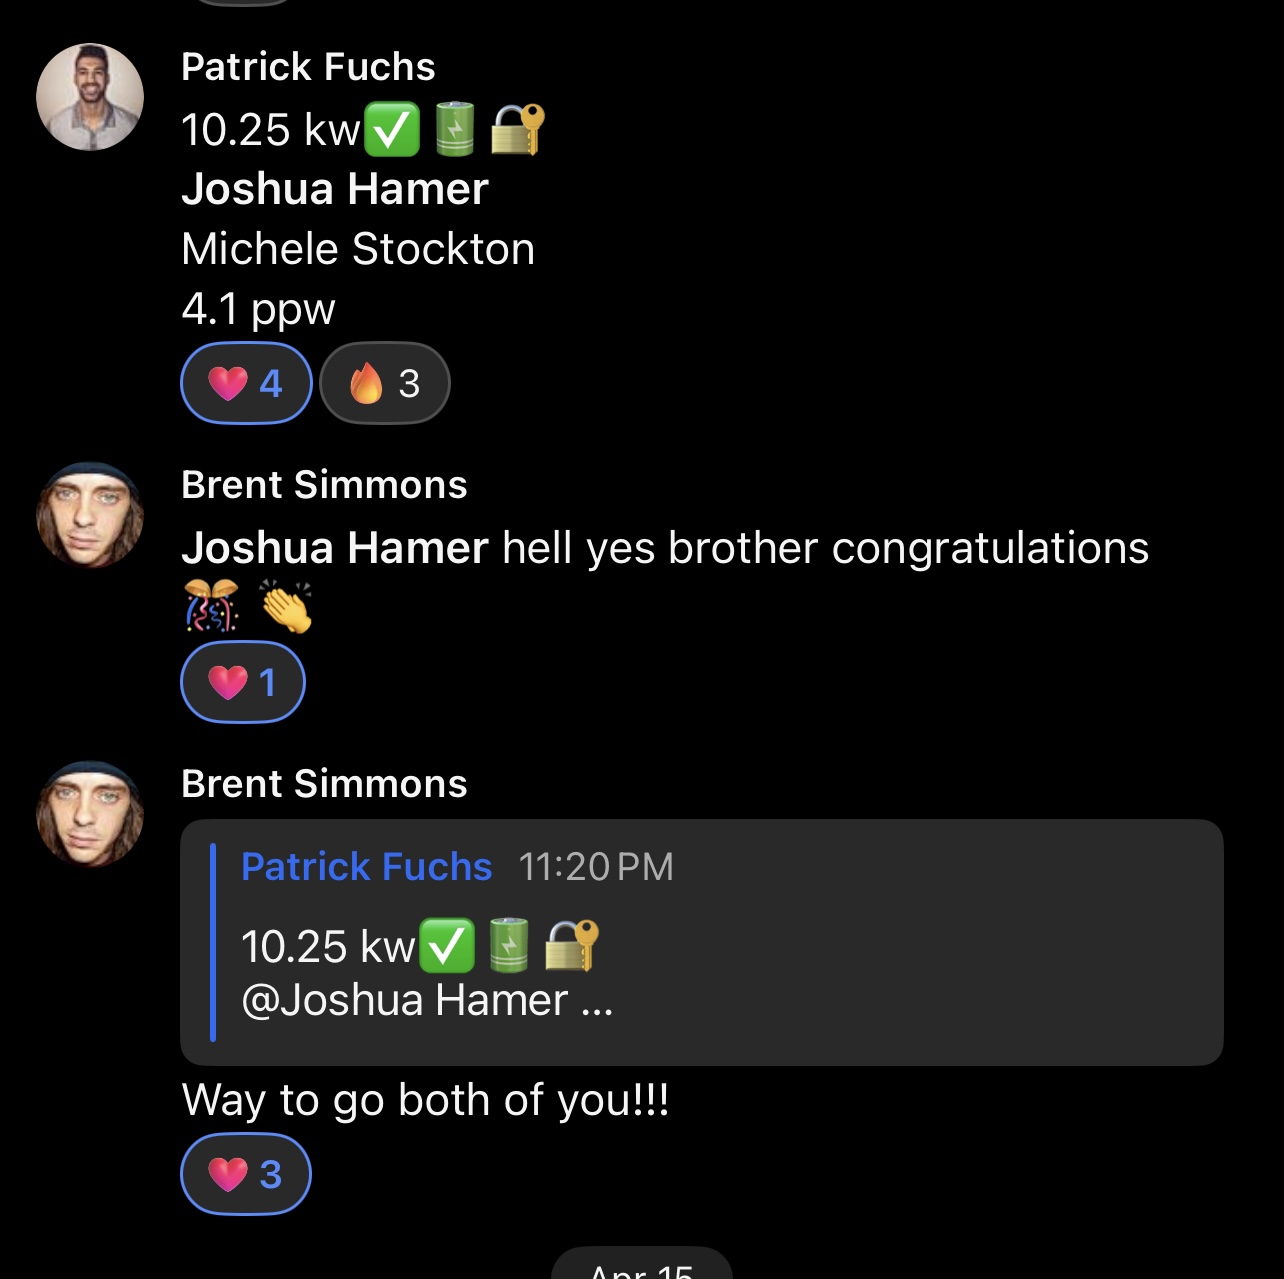Tap the Apr 15 date separator
Viewport: 1284px width, 1279px height.
(642, 1268)
